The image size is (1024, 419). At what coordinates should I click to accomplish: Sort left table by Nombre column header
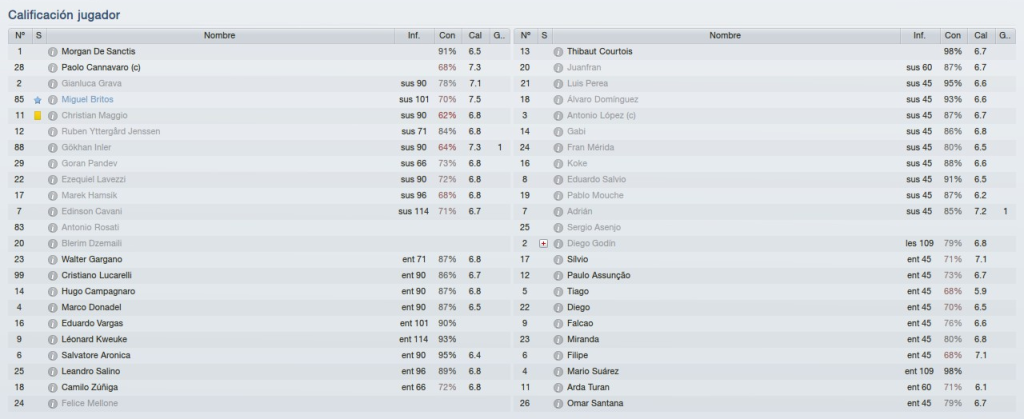[x=219, y=36]
